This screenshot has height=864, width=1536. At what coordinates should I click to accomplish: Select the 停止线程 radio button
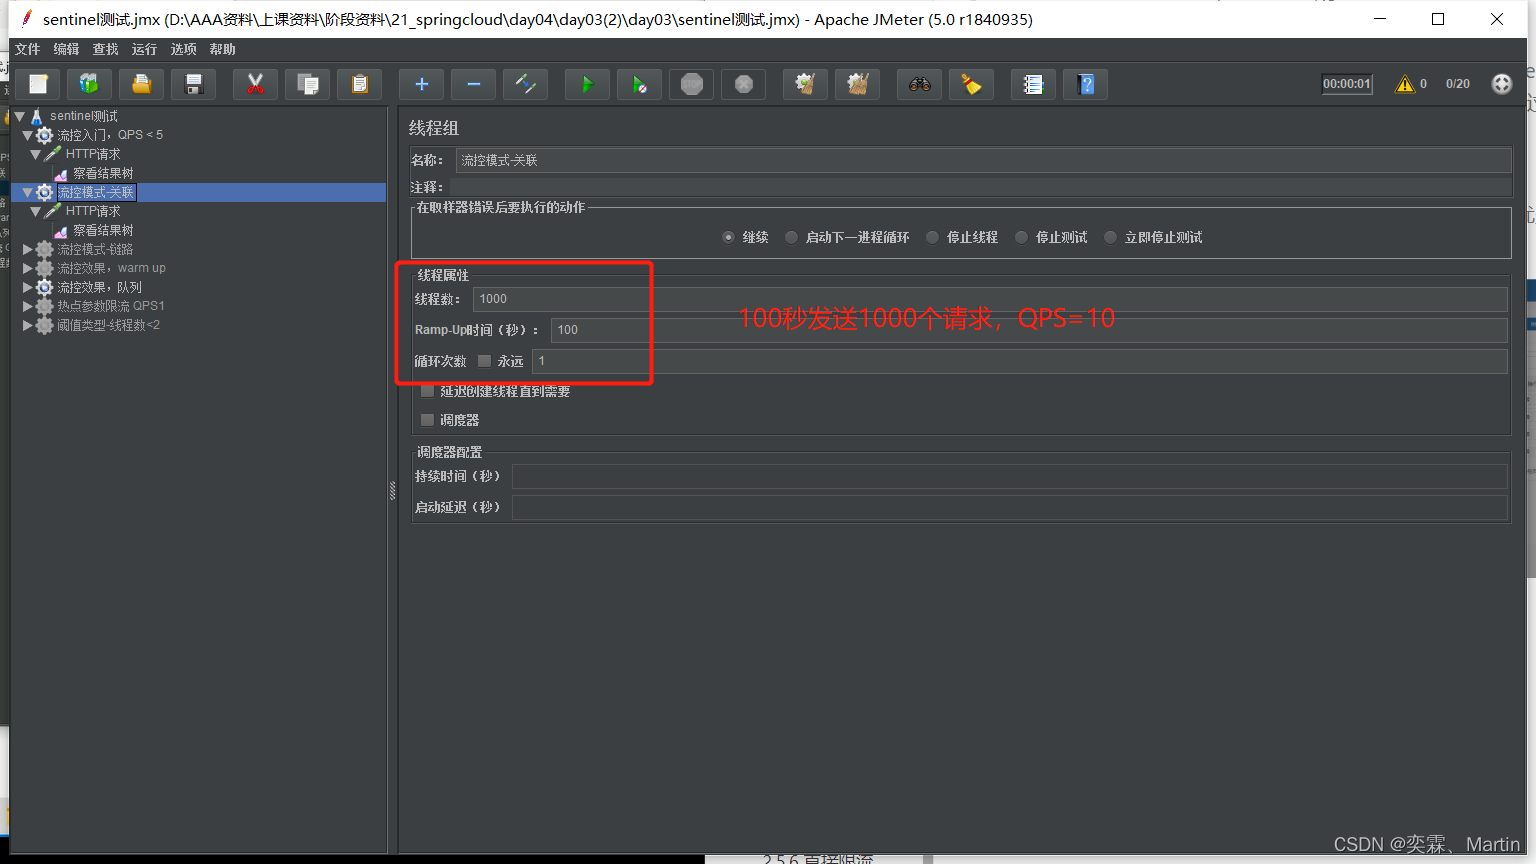pyautogui.click(x=933, y=237)
